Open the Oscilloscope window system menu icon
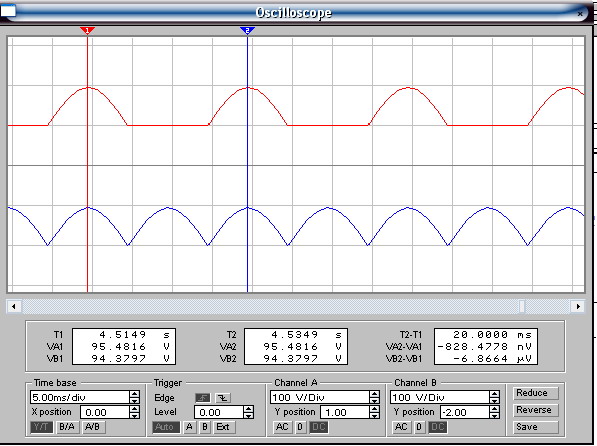Screen dimensions: 597x446 pos(8,11)
